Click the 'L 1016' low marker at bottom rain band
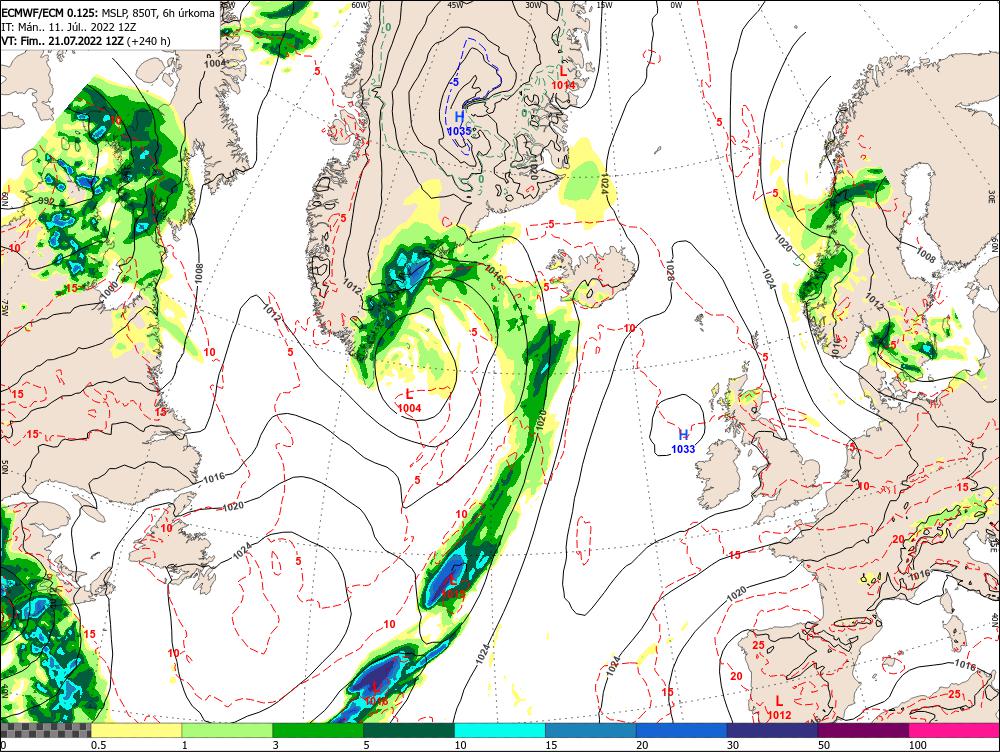 click(x=376, y=694)
